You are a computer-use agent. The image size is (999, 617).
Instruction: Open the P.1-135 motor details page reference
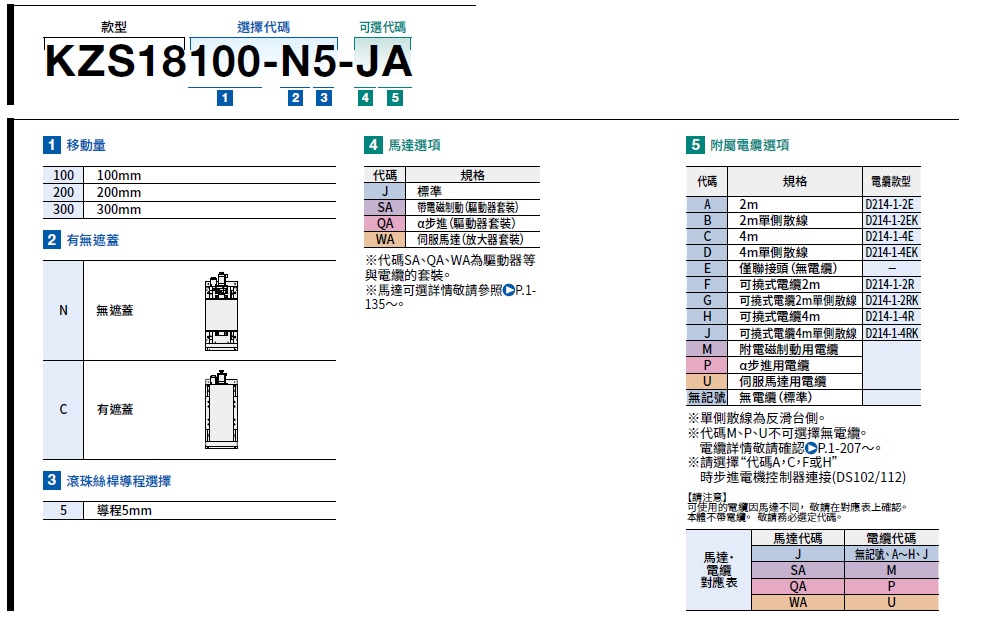(x=522, y=290)
